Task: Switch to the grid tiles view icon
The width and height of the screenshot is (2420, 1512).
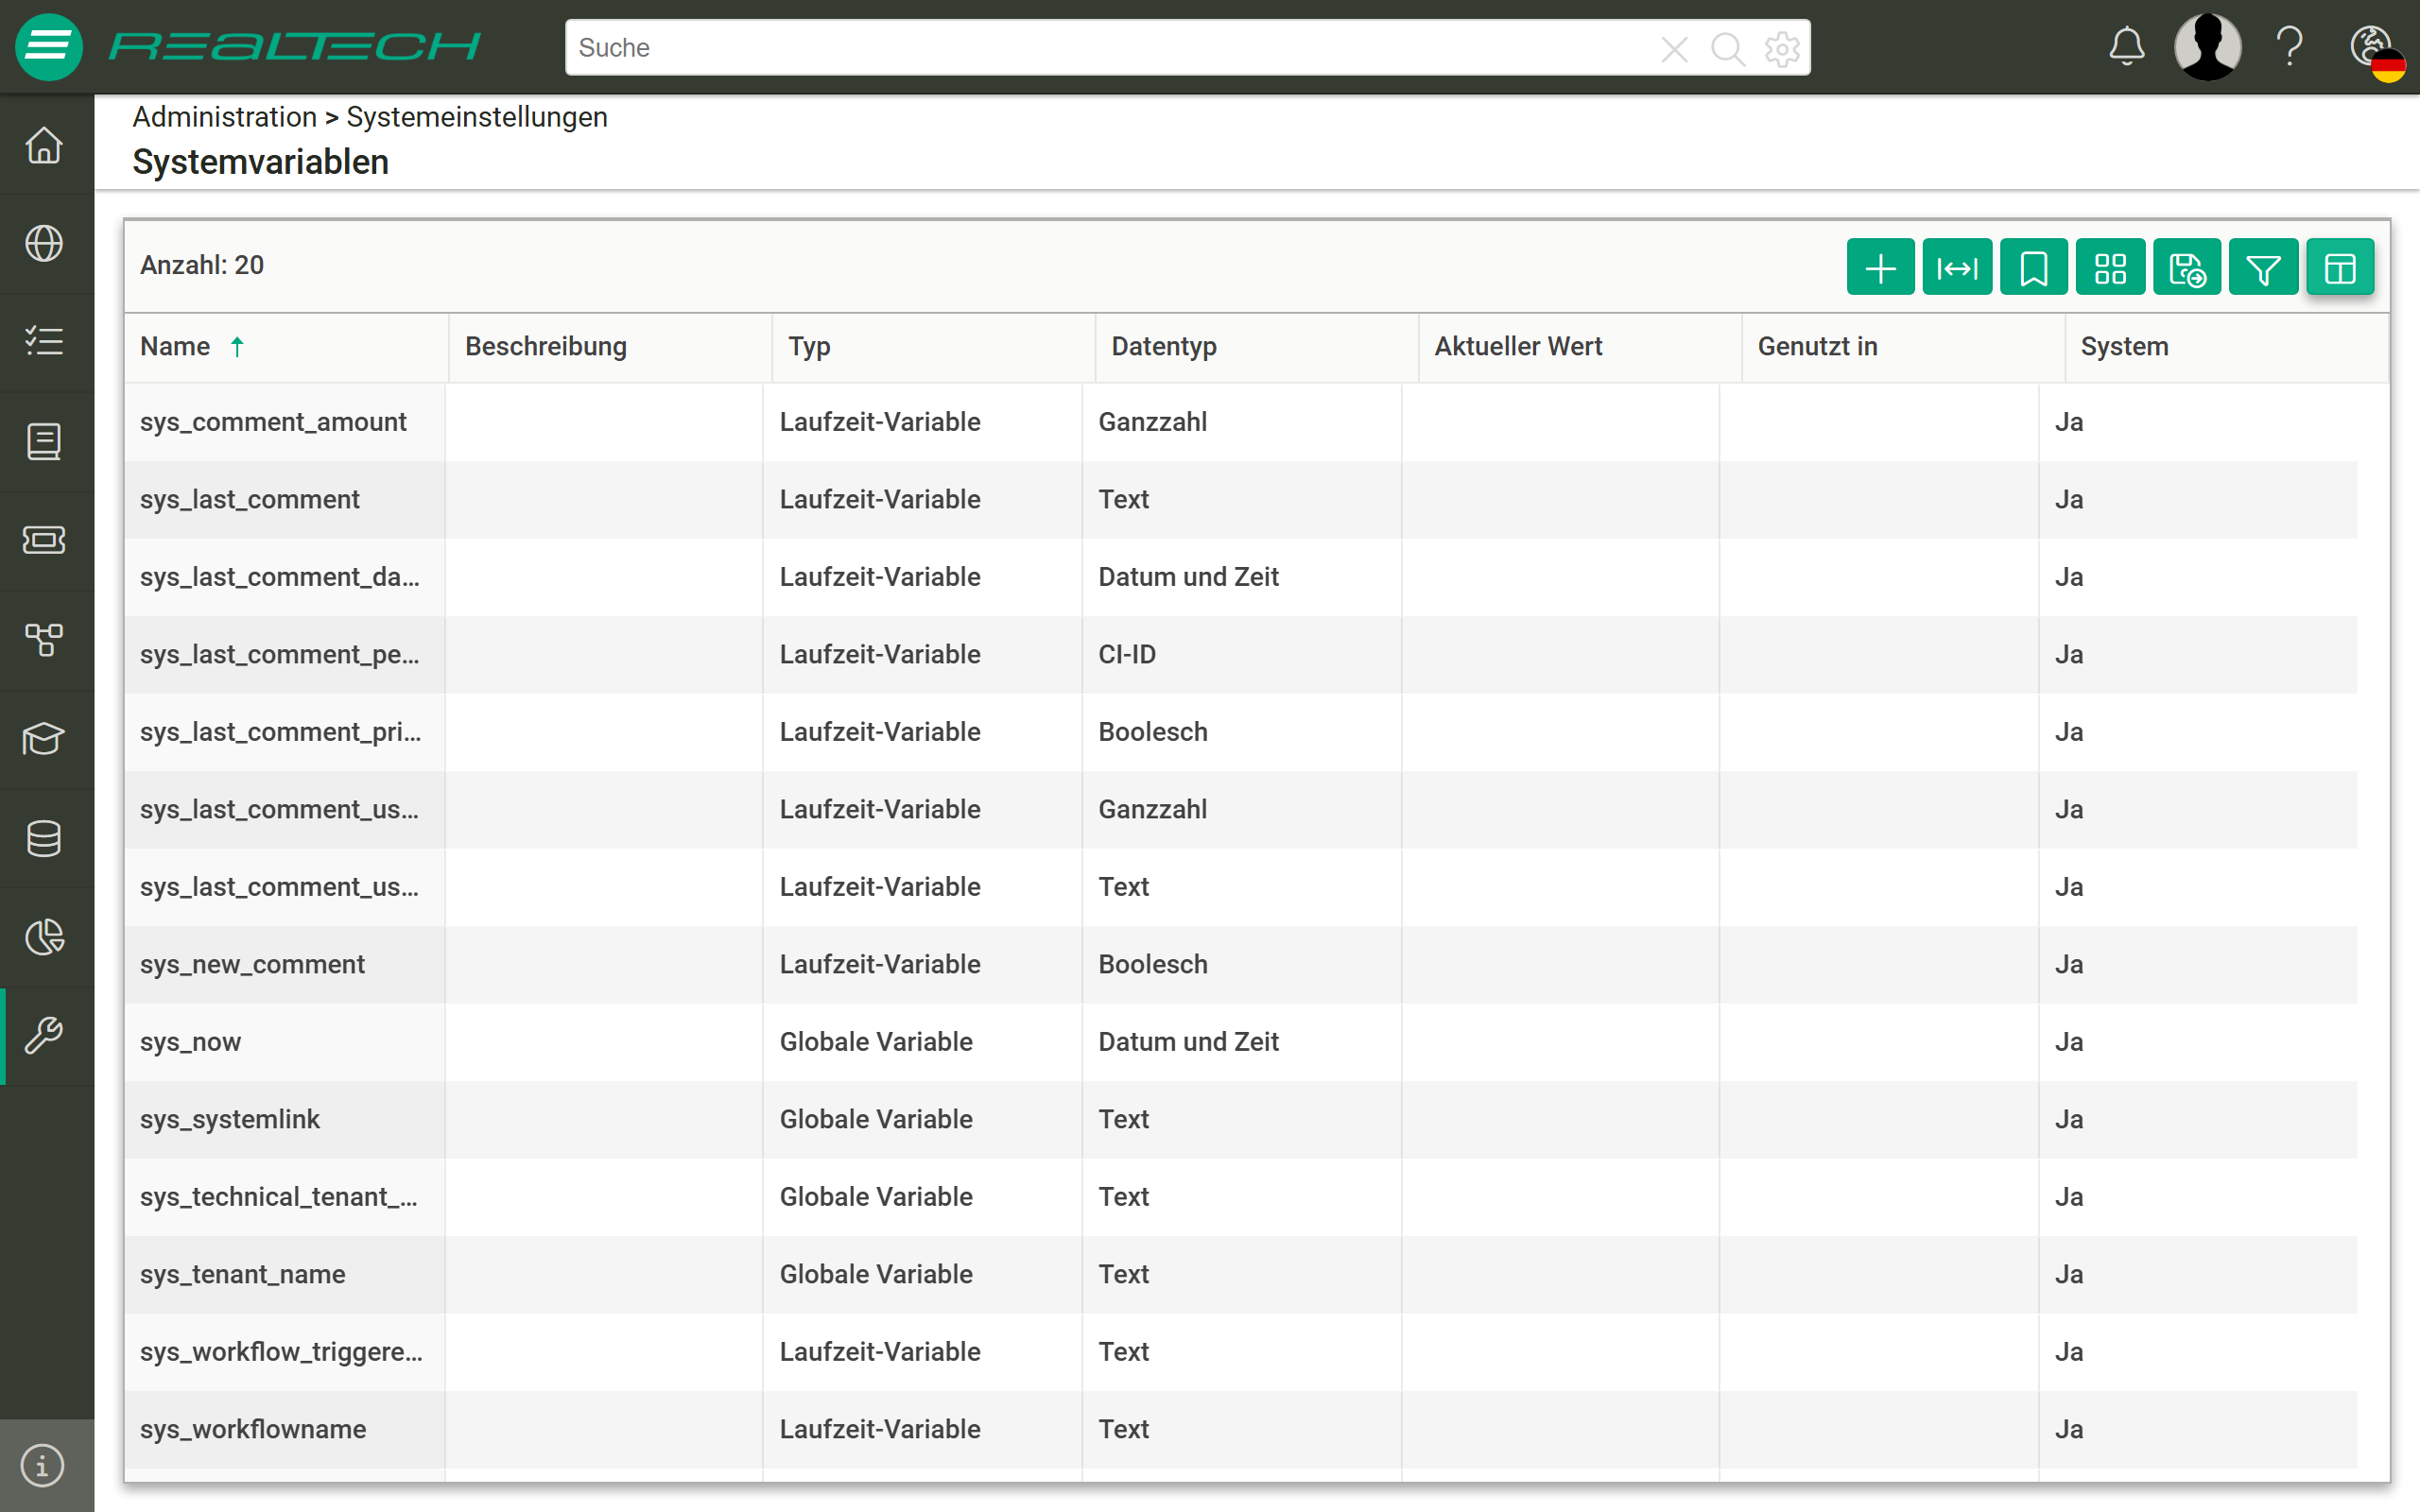Action: (2110, 267)
